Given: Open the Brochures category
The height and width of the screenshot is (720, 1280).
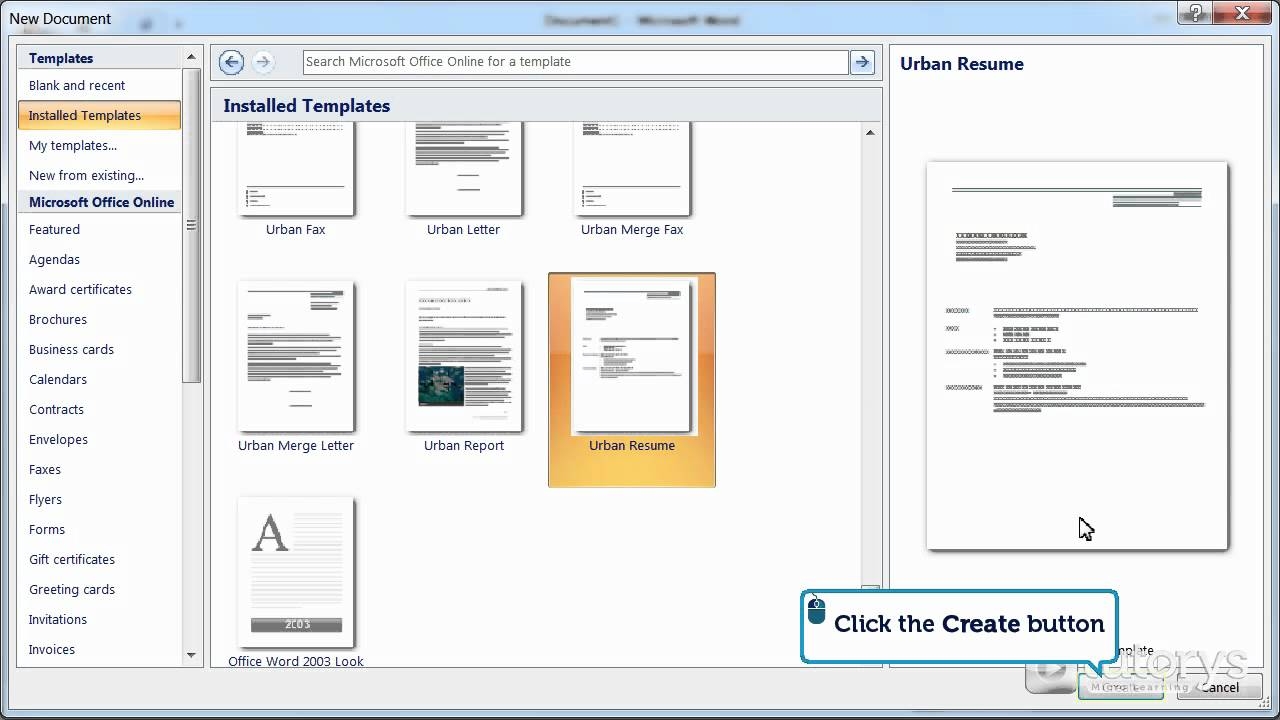Looking at the screenshot, I should [x=99, y=319].
